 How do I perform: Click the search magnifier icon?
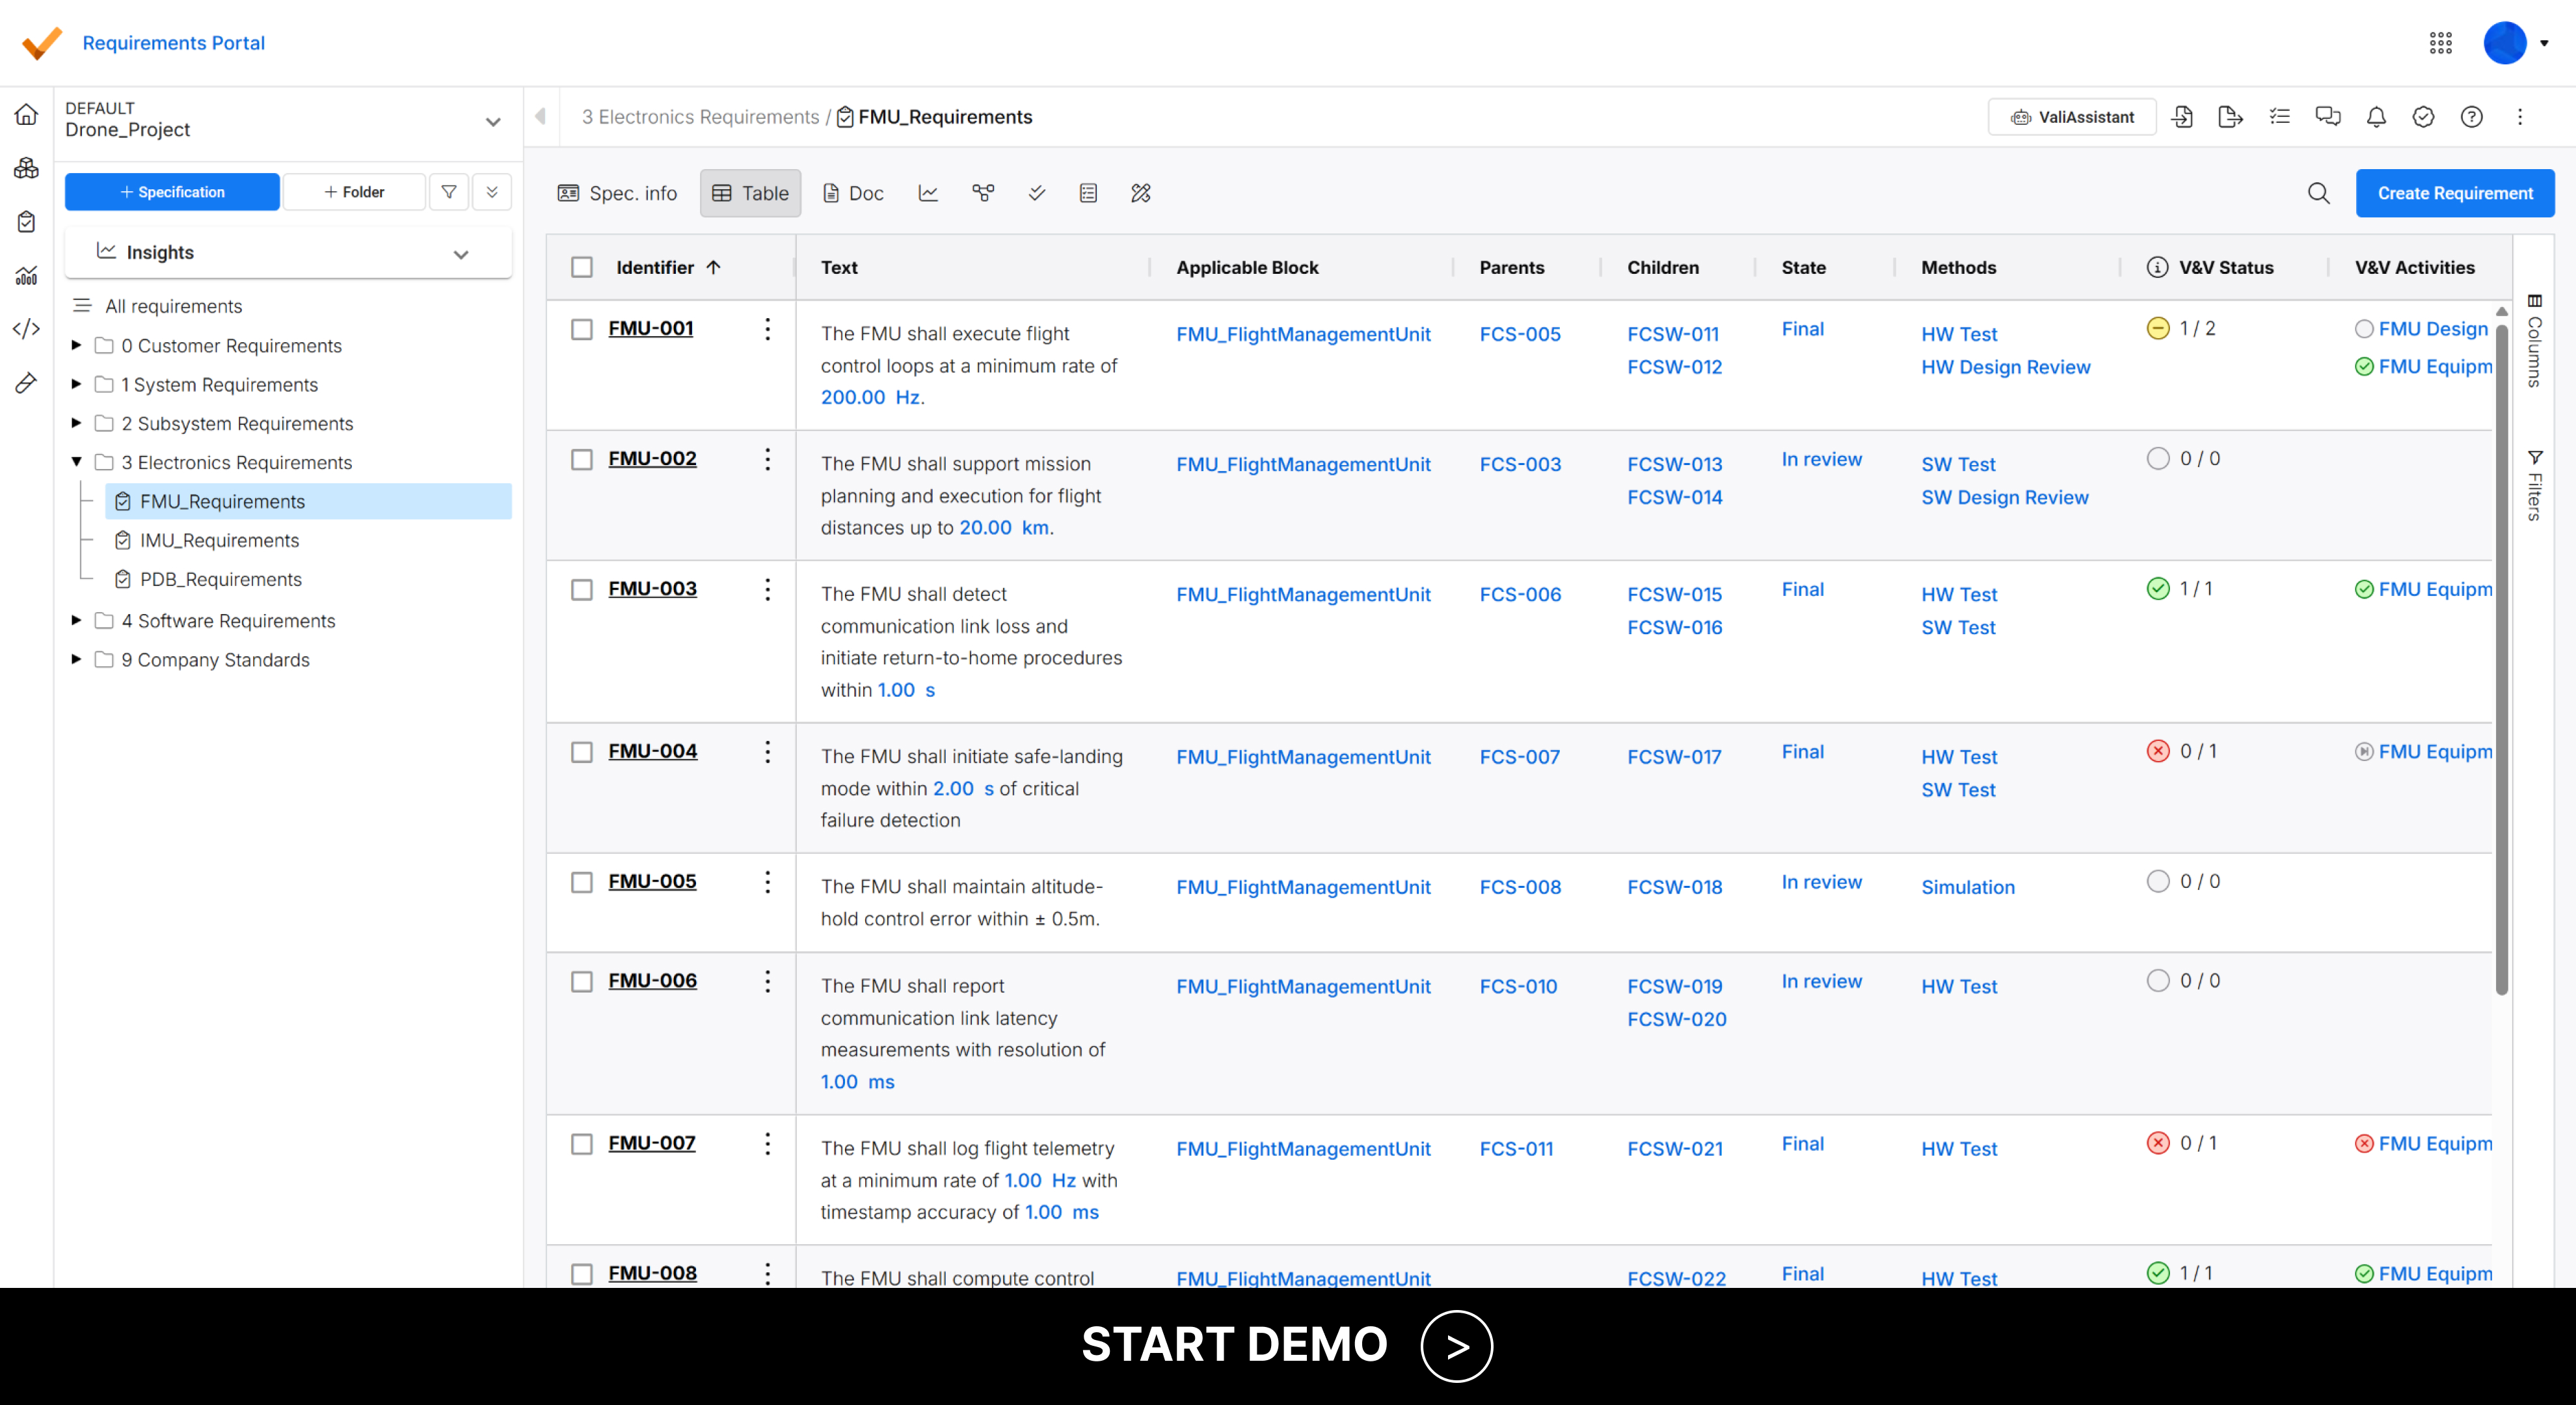tap(2318, 193)
